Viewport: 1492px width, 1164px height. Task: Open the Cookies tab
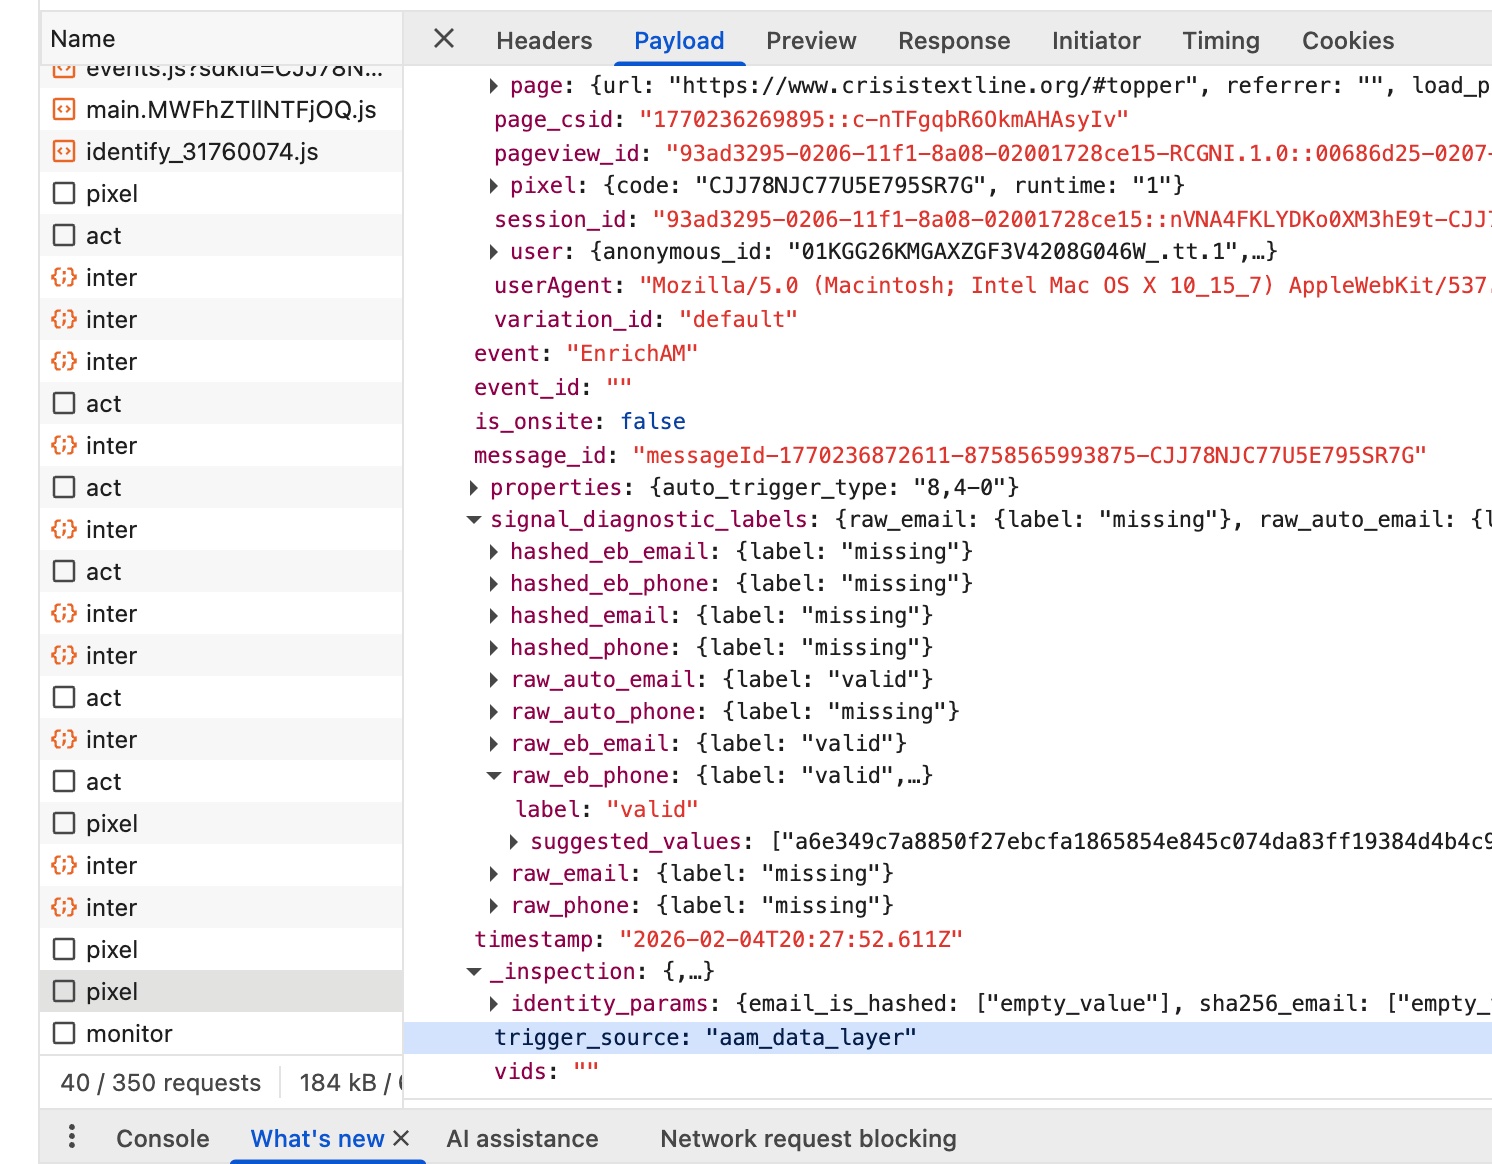pos(1347,40)
